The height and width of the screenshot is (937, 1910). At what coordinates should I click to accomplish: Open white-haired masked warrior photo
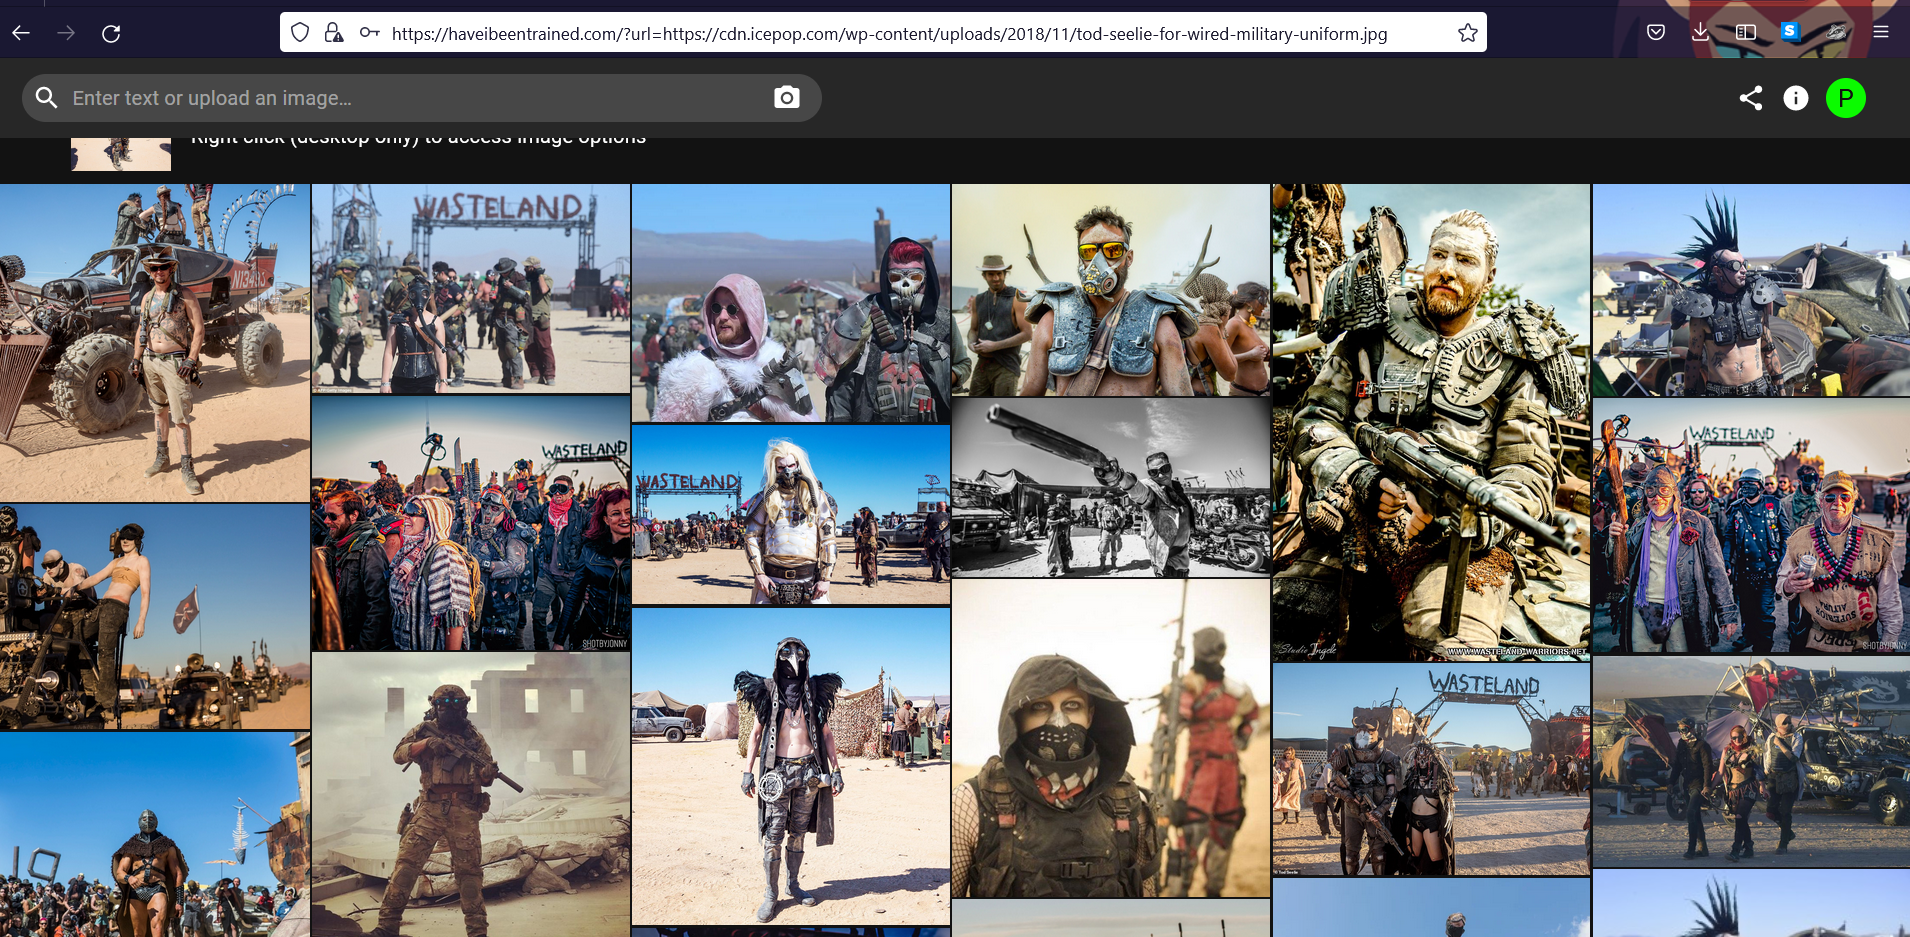point(791,515)
